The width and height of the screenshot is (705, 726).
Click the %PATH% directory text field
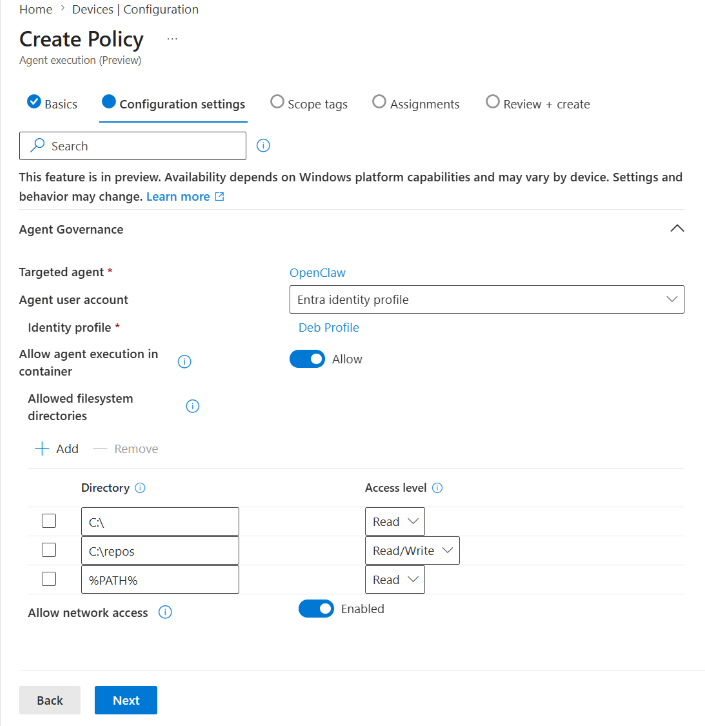pyautogui.click(x=160, y=580)
